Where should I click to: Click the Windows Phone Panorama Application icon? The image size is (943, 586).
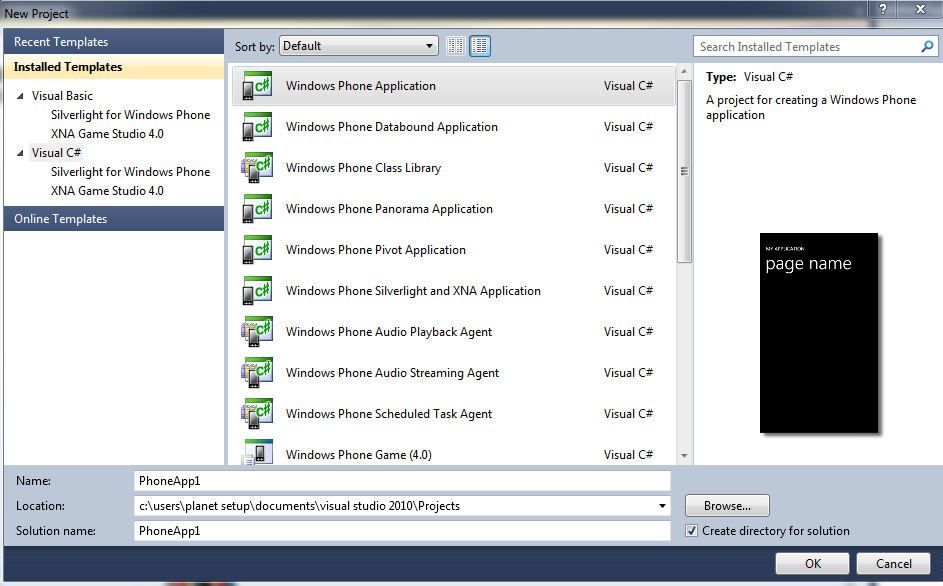tap(257, 209)
